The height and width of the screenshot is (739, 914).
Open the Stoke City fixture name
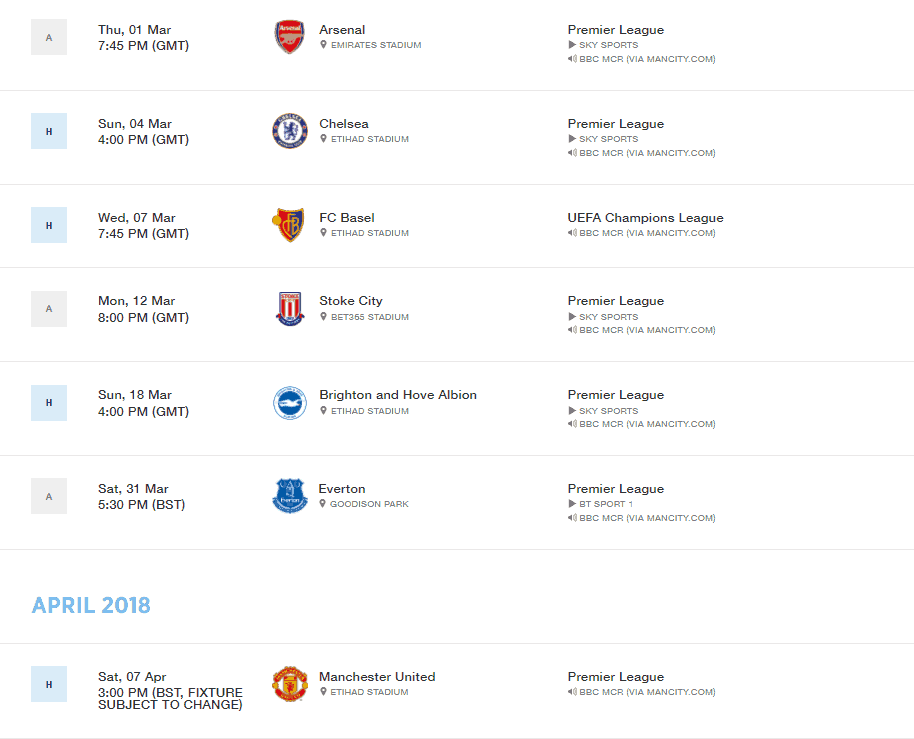point(351,301)
